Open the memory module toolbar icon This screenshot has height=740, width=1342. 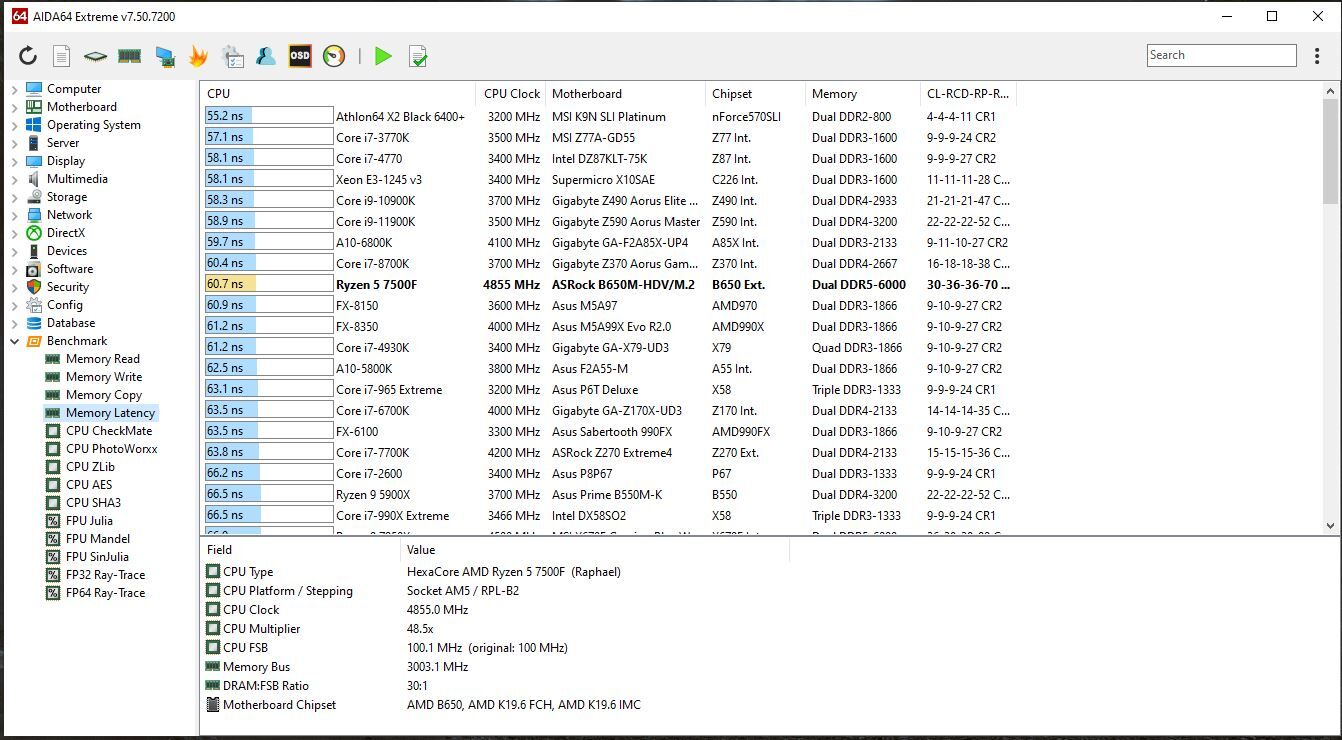(129, 56)
